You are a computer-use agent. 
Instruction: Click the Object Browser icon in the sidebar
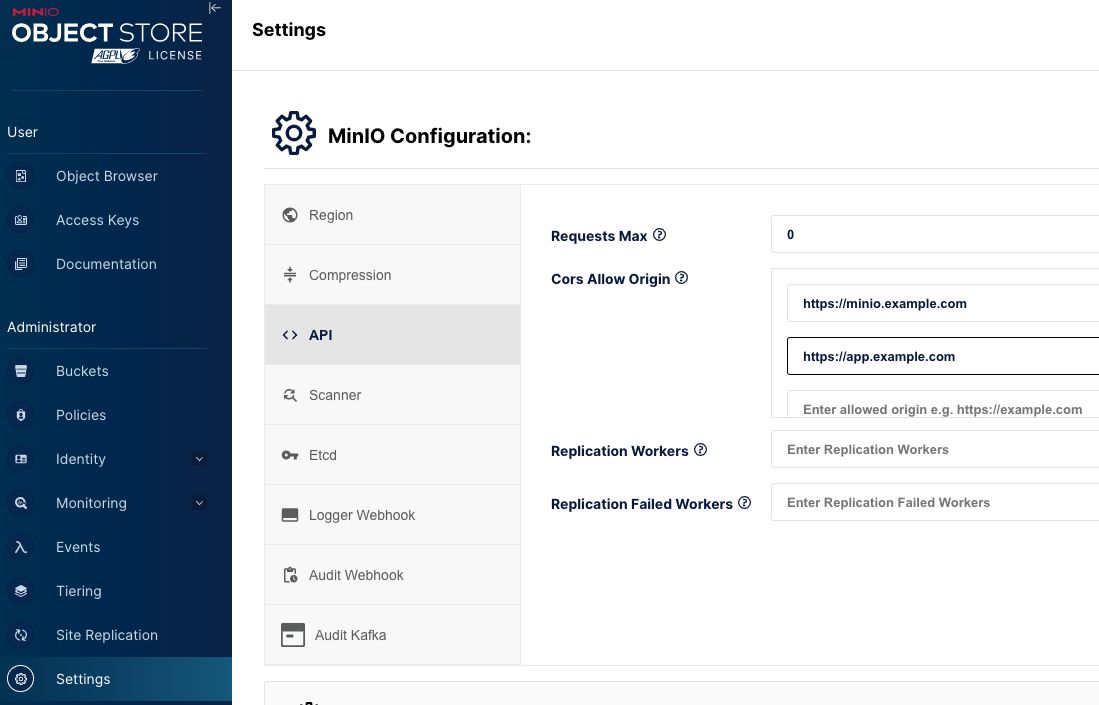click(x=21, y=176)
